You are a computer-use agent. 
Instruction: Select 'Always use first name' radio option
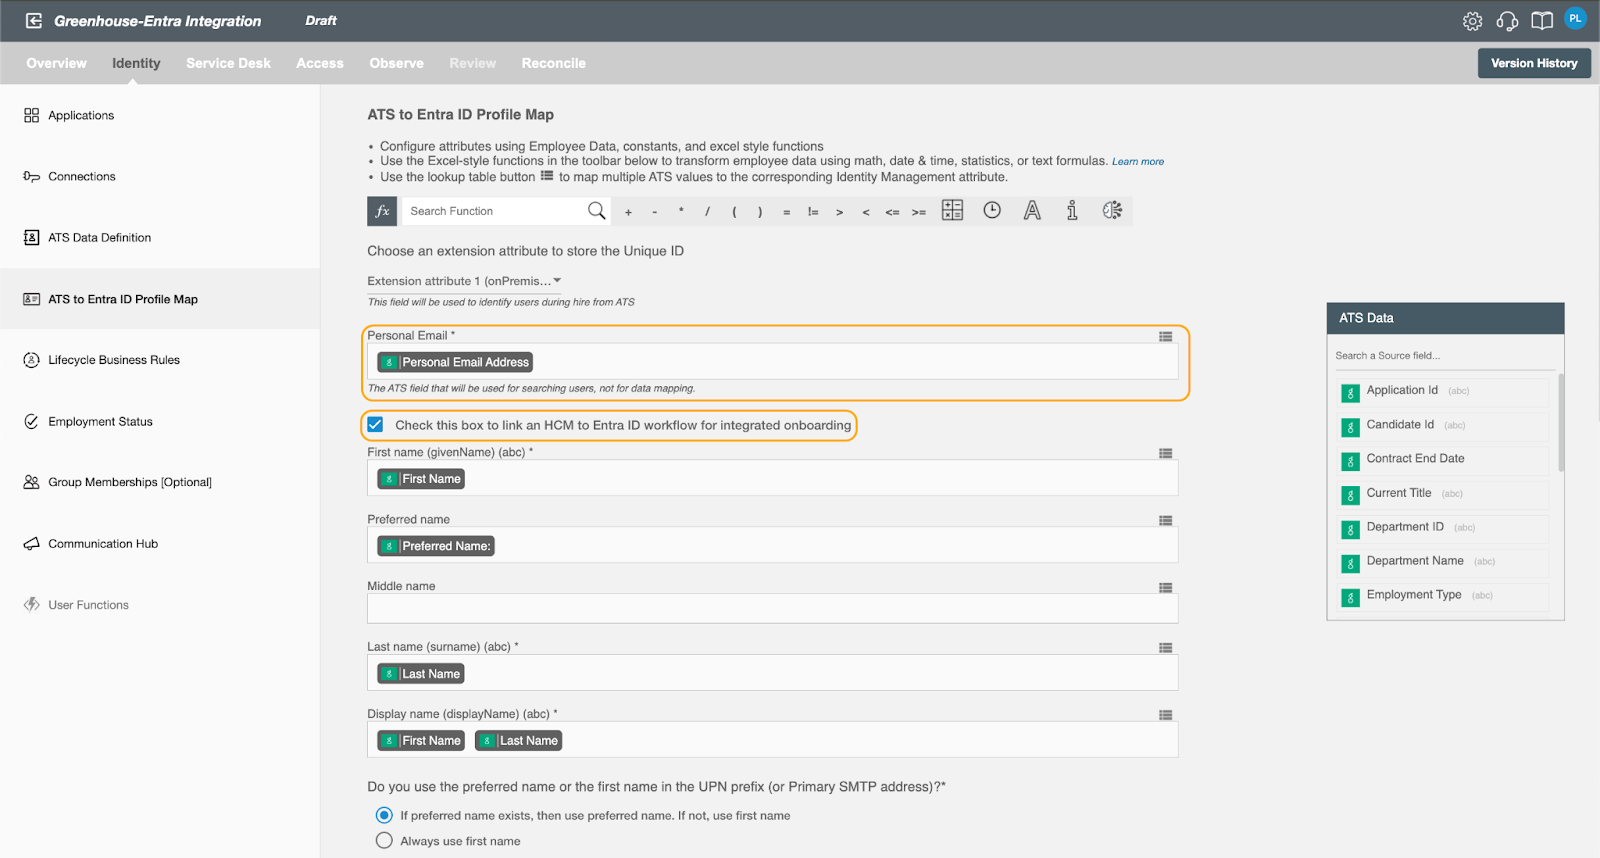coord(384,841)
